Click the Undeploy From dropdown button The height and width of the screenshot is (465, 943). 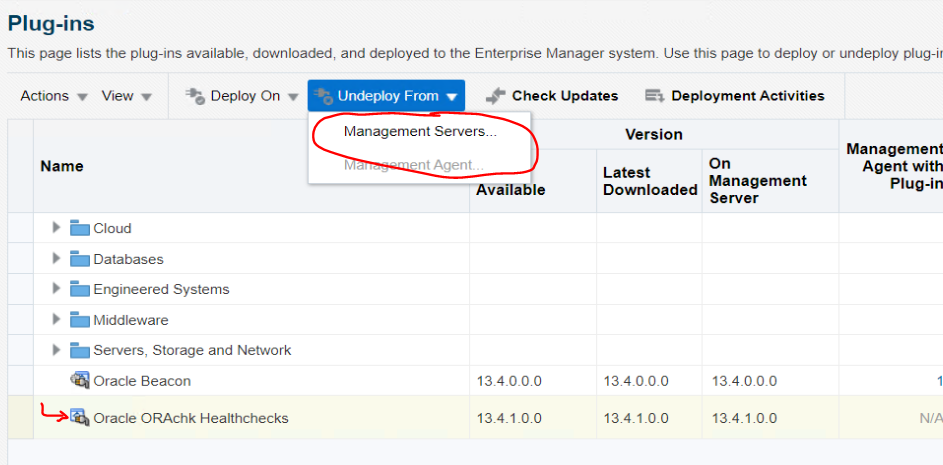click(386, 96)
